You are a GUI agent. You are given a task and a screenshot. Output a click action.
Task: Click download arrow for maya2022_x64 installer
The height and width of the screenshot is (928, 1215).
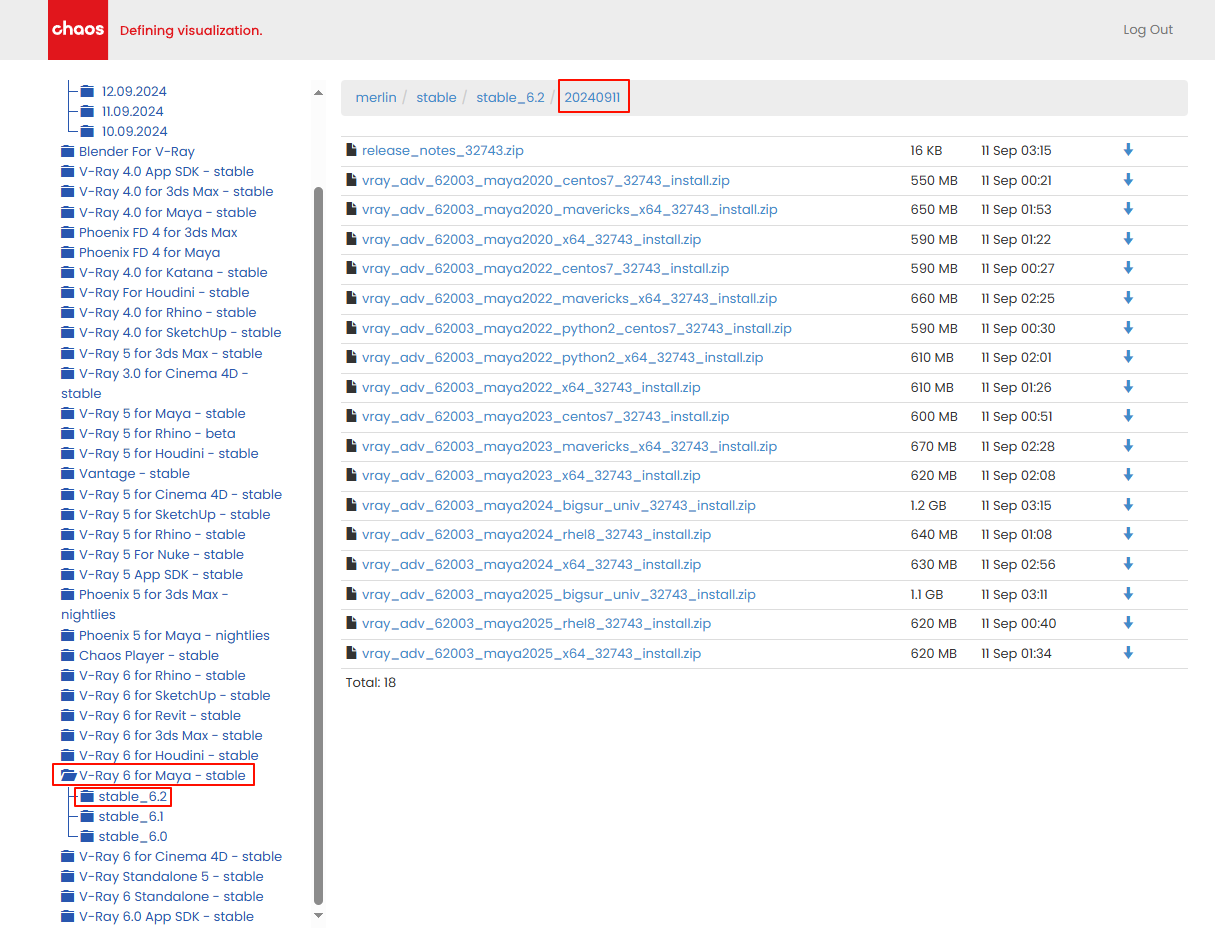[x=1128, y=387]
